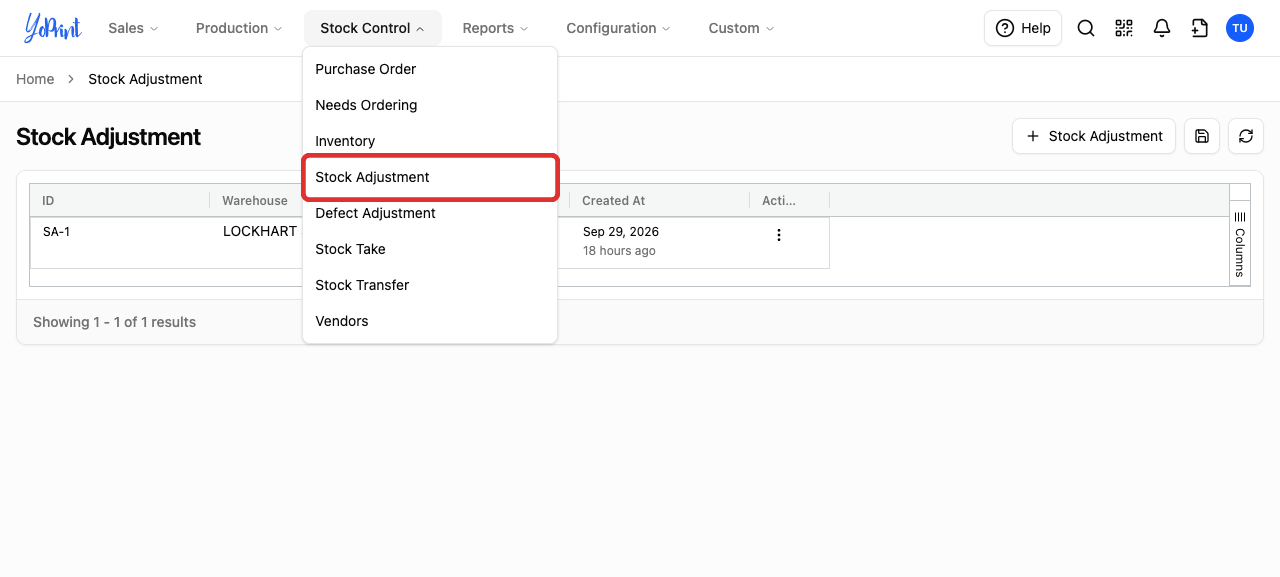Expand the Configuration menu
Screen dimensions: 1280x577
tap(618, 28)
